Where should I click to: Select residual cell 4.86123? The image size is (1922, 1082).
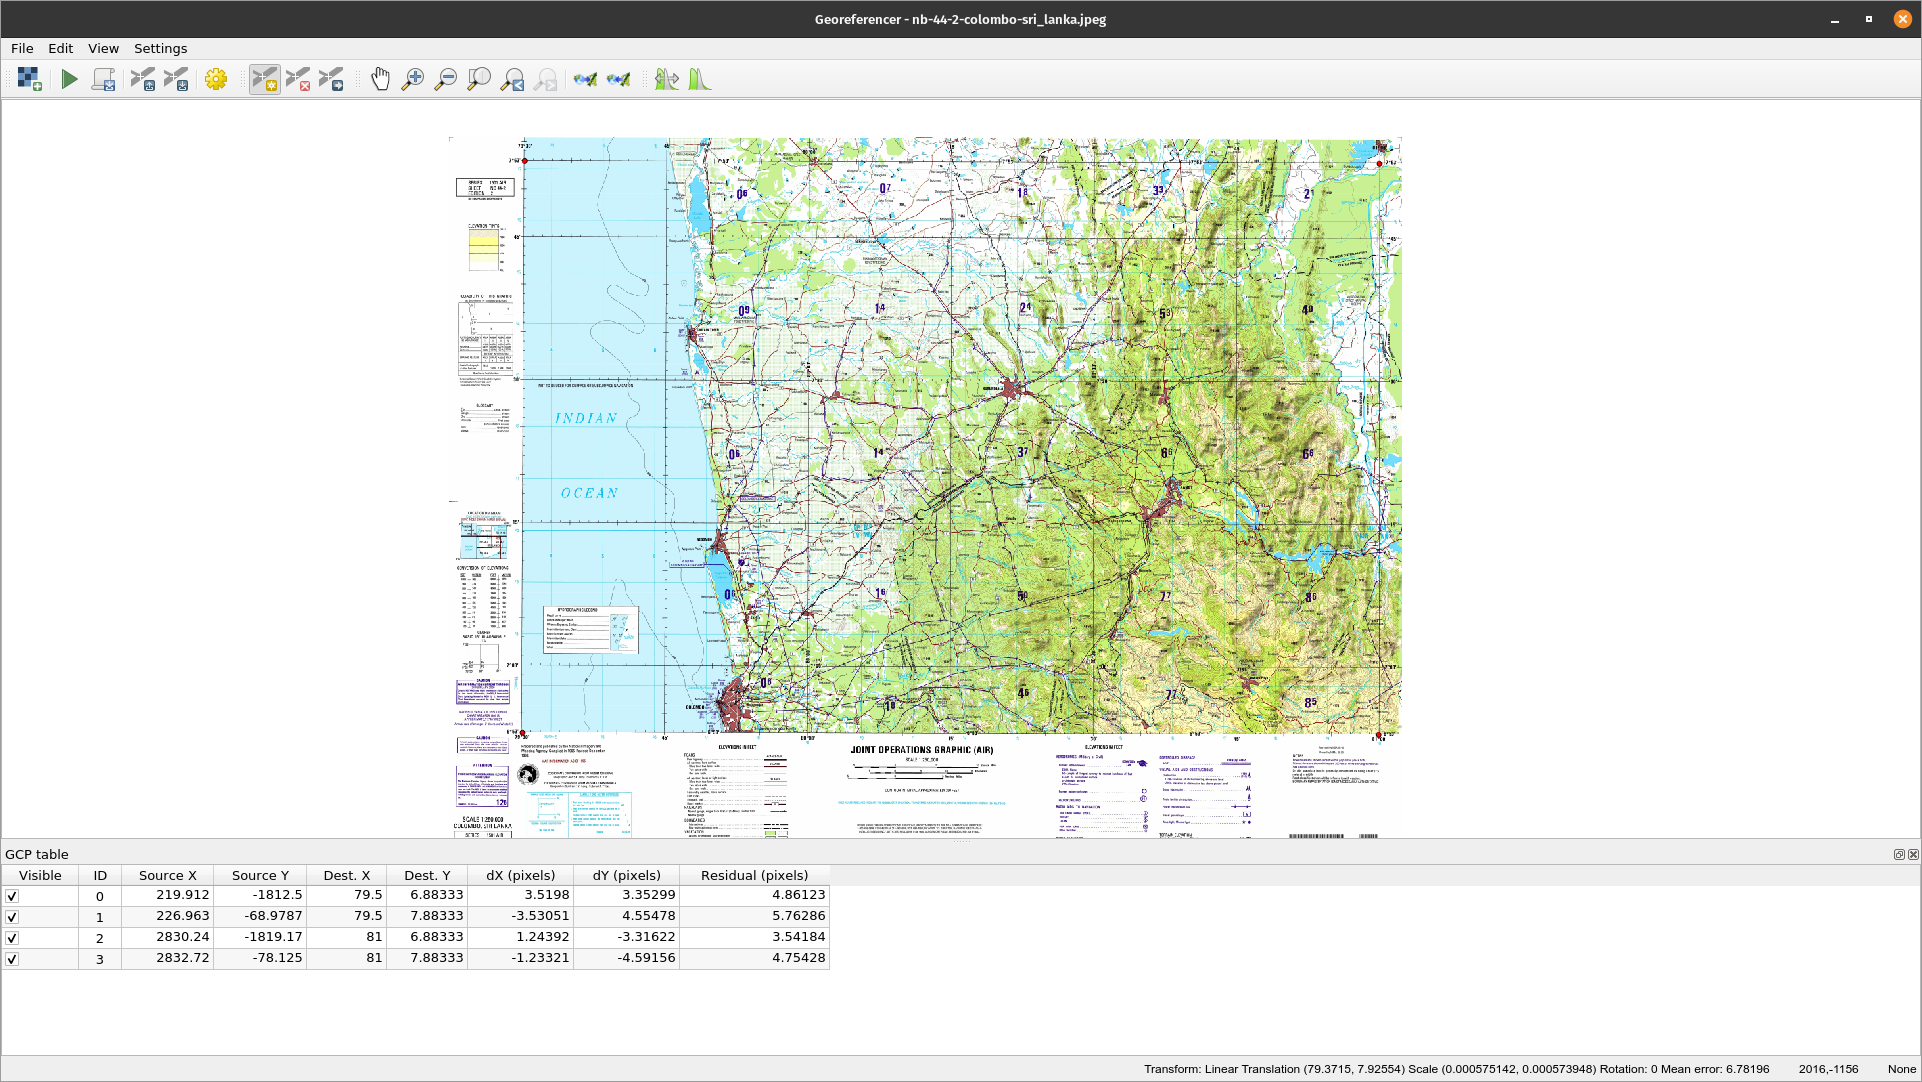coord(754,896)
